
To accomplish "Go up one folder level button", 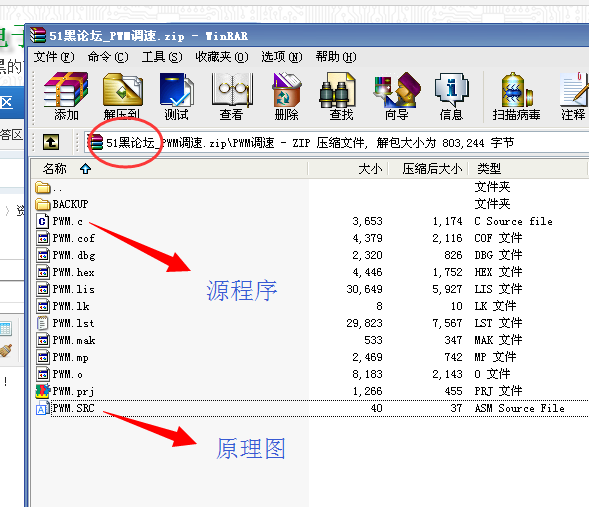I will [51, 142].
